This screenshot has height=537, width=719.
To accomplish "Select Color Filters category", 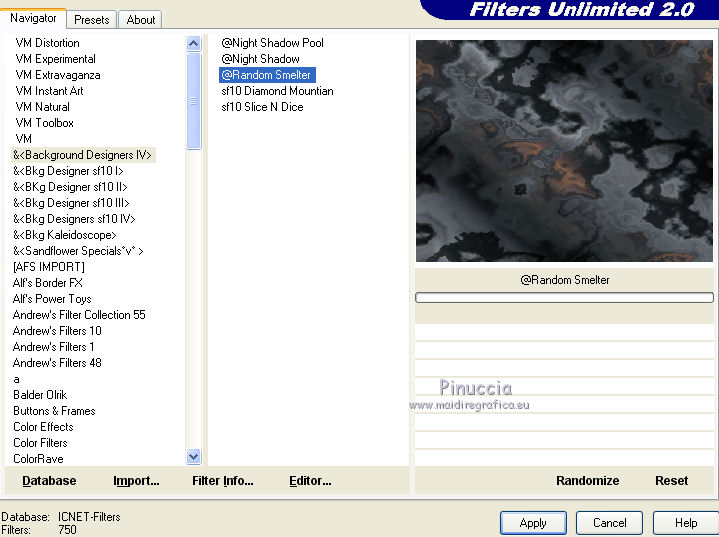I will coord(40,443).
